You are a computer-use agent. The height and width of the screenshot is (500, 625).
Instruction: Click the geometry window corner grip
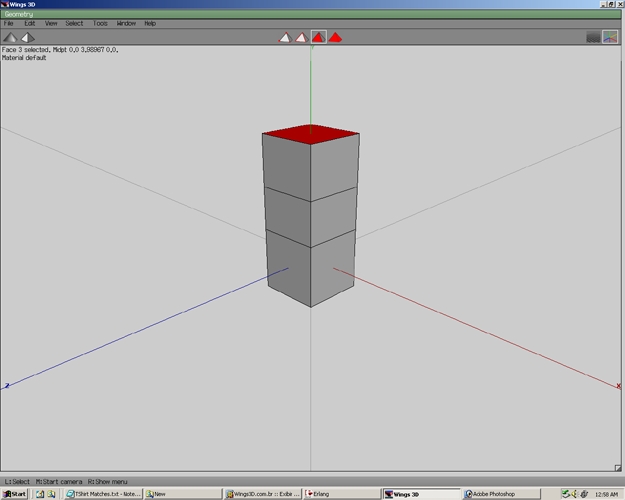(x=618, y=468)
